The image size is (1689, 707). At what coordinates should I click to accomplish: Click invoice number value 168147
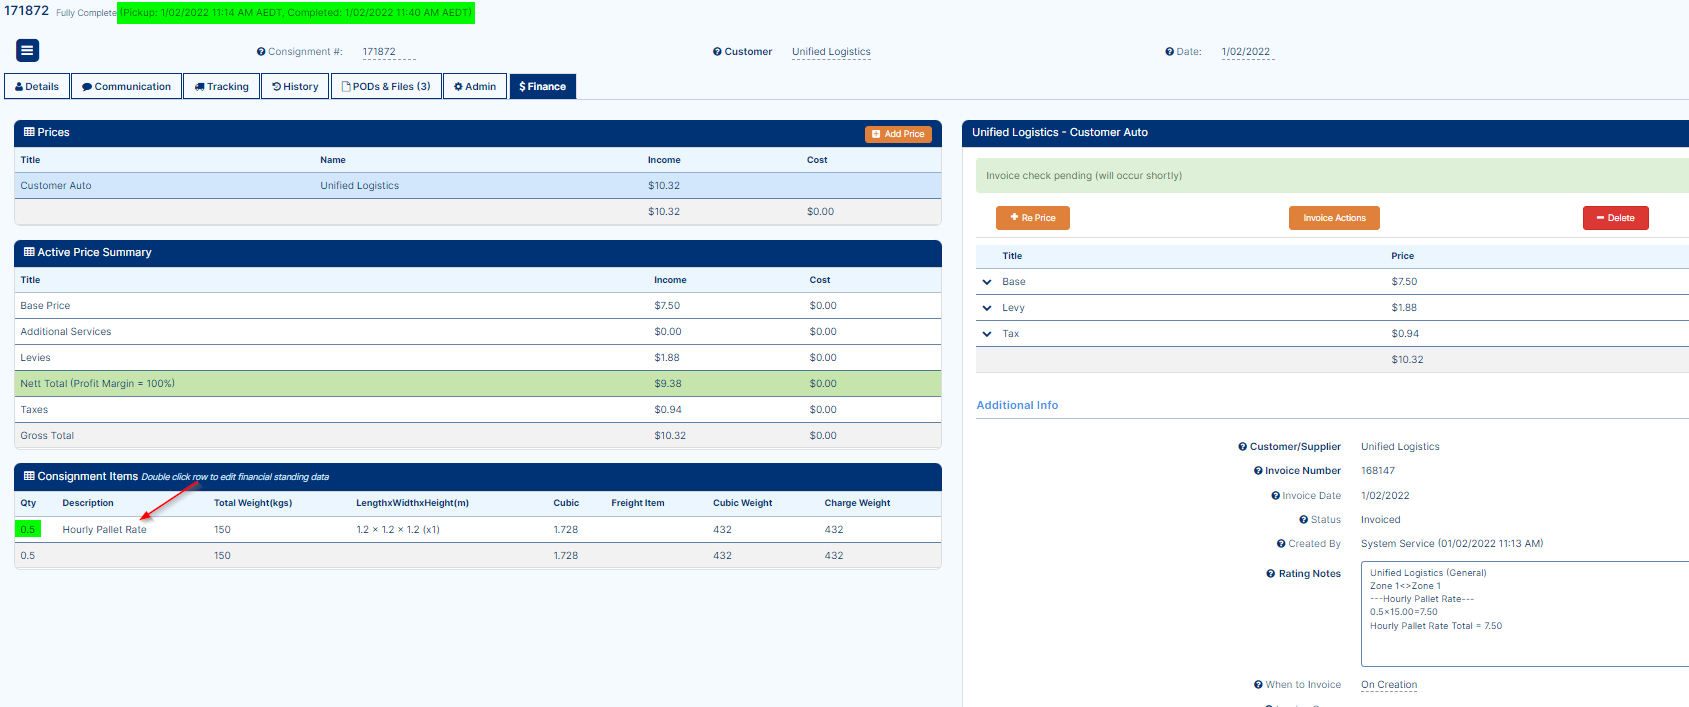click(x=1378, y=471)
